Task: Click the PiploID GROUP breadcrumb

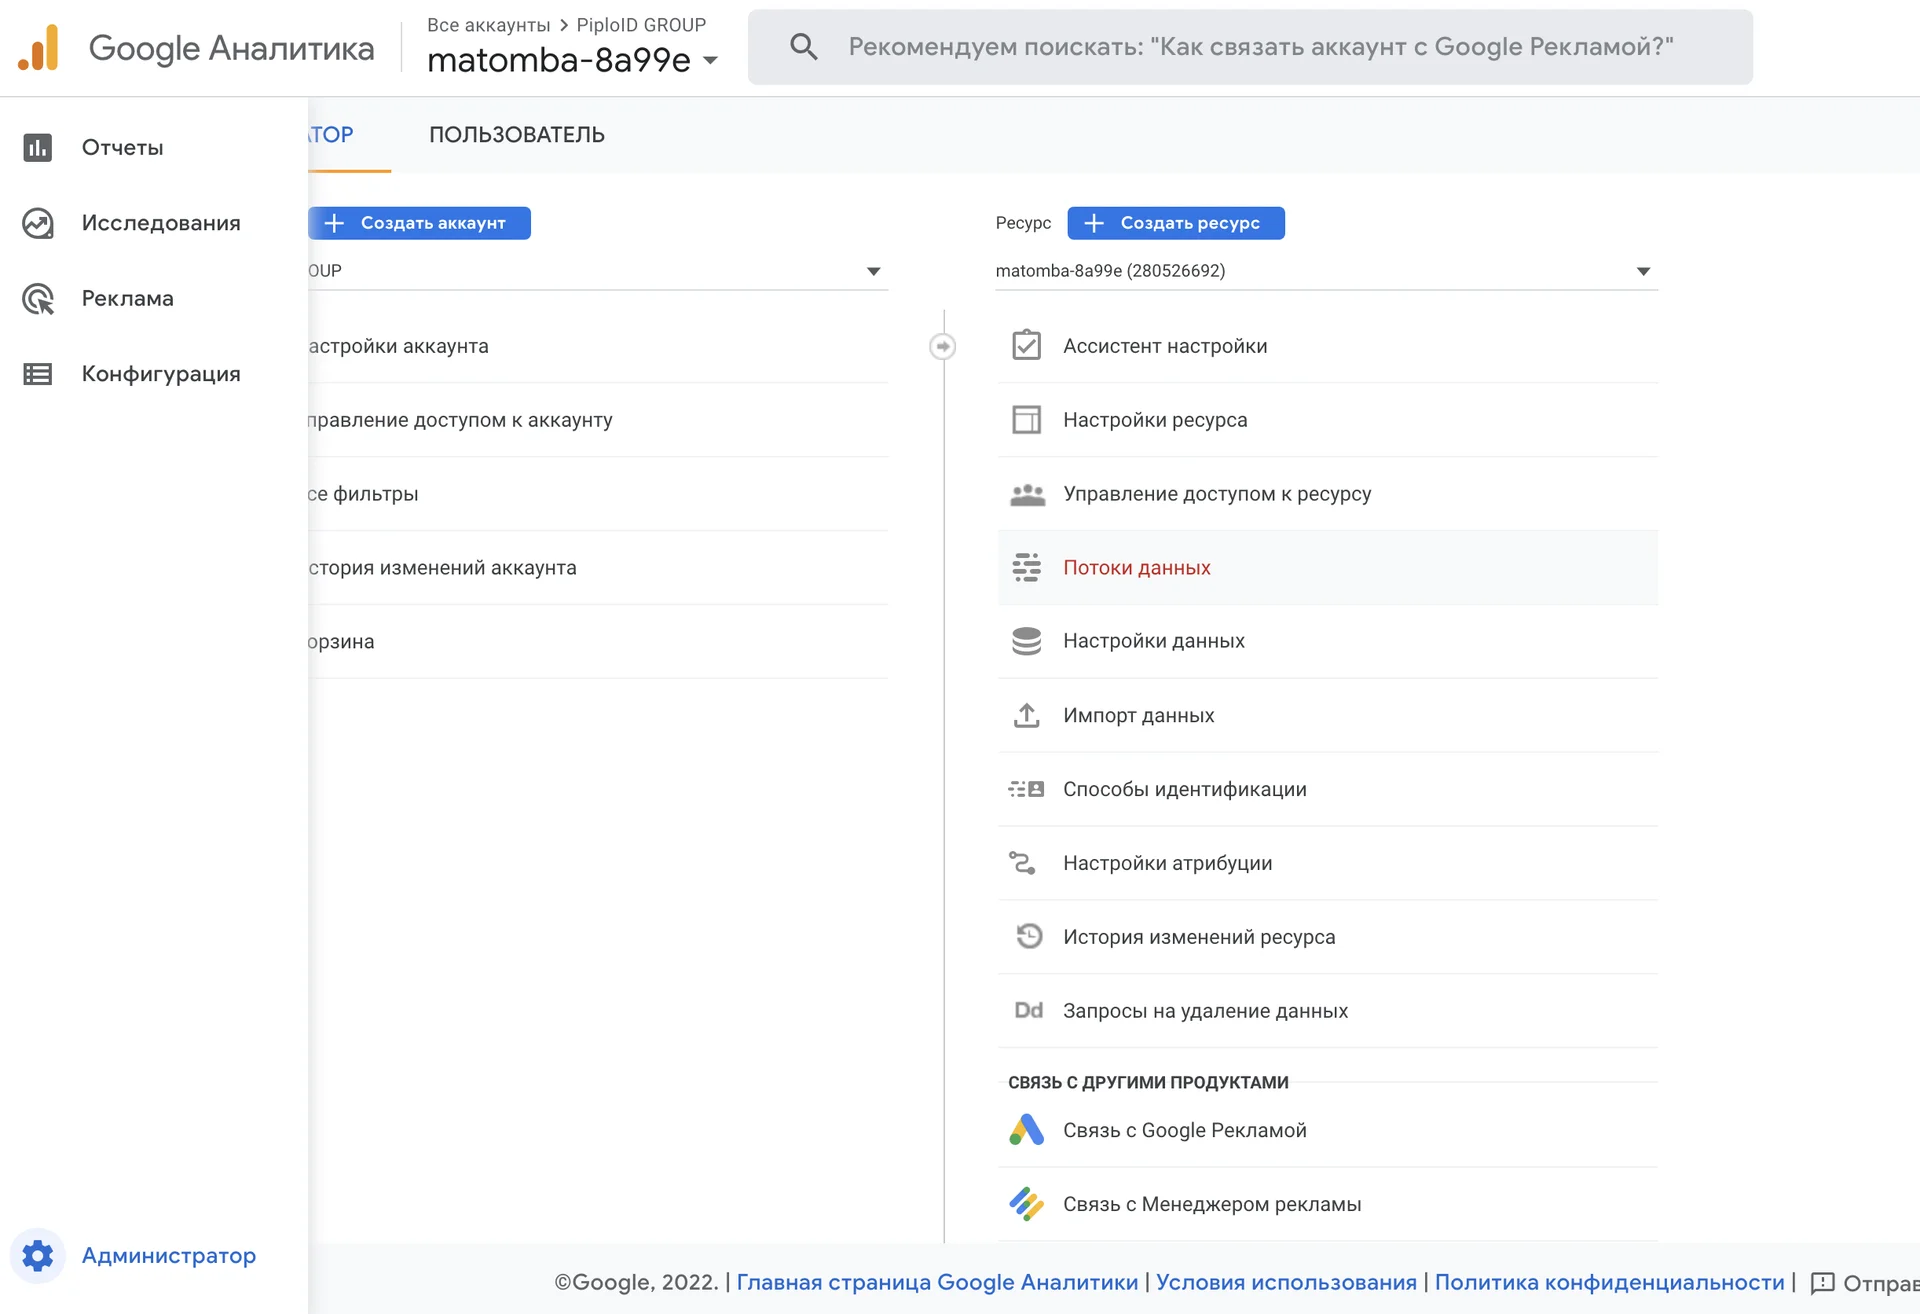Action: 641,25
